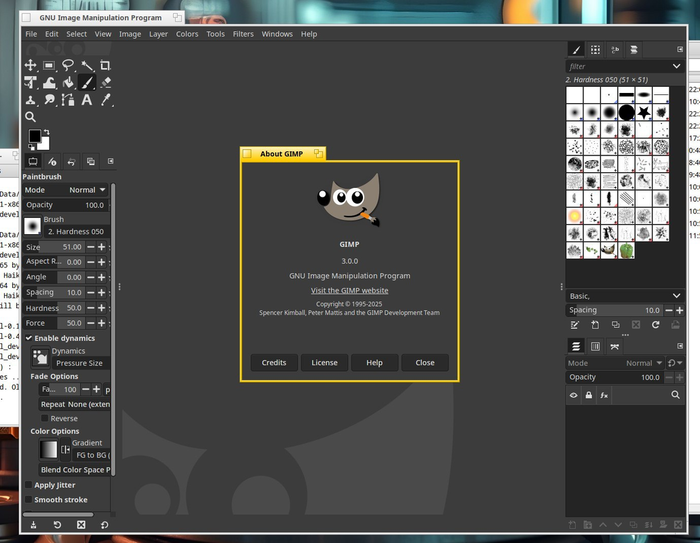
Task: Select the Zoom magnifier tool
Action: click(x=30, y=117)
